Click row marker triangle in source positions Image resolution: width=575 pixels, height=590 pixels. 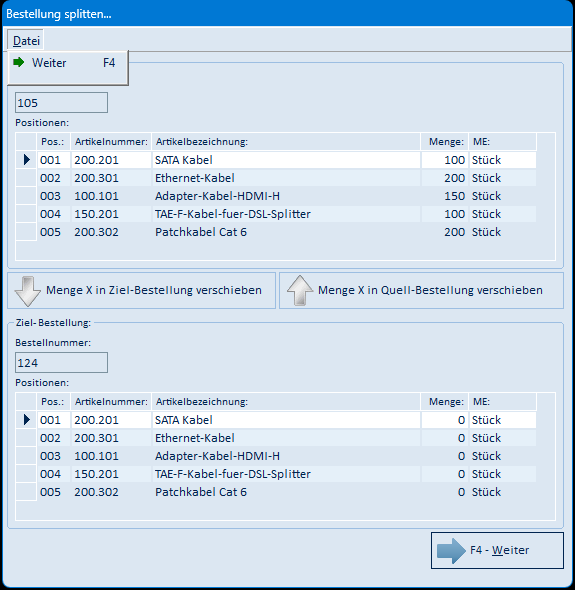(26, 160)
